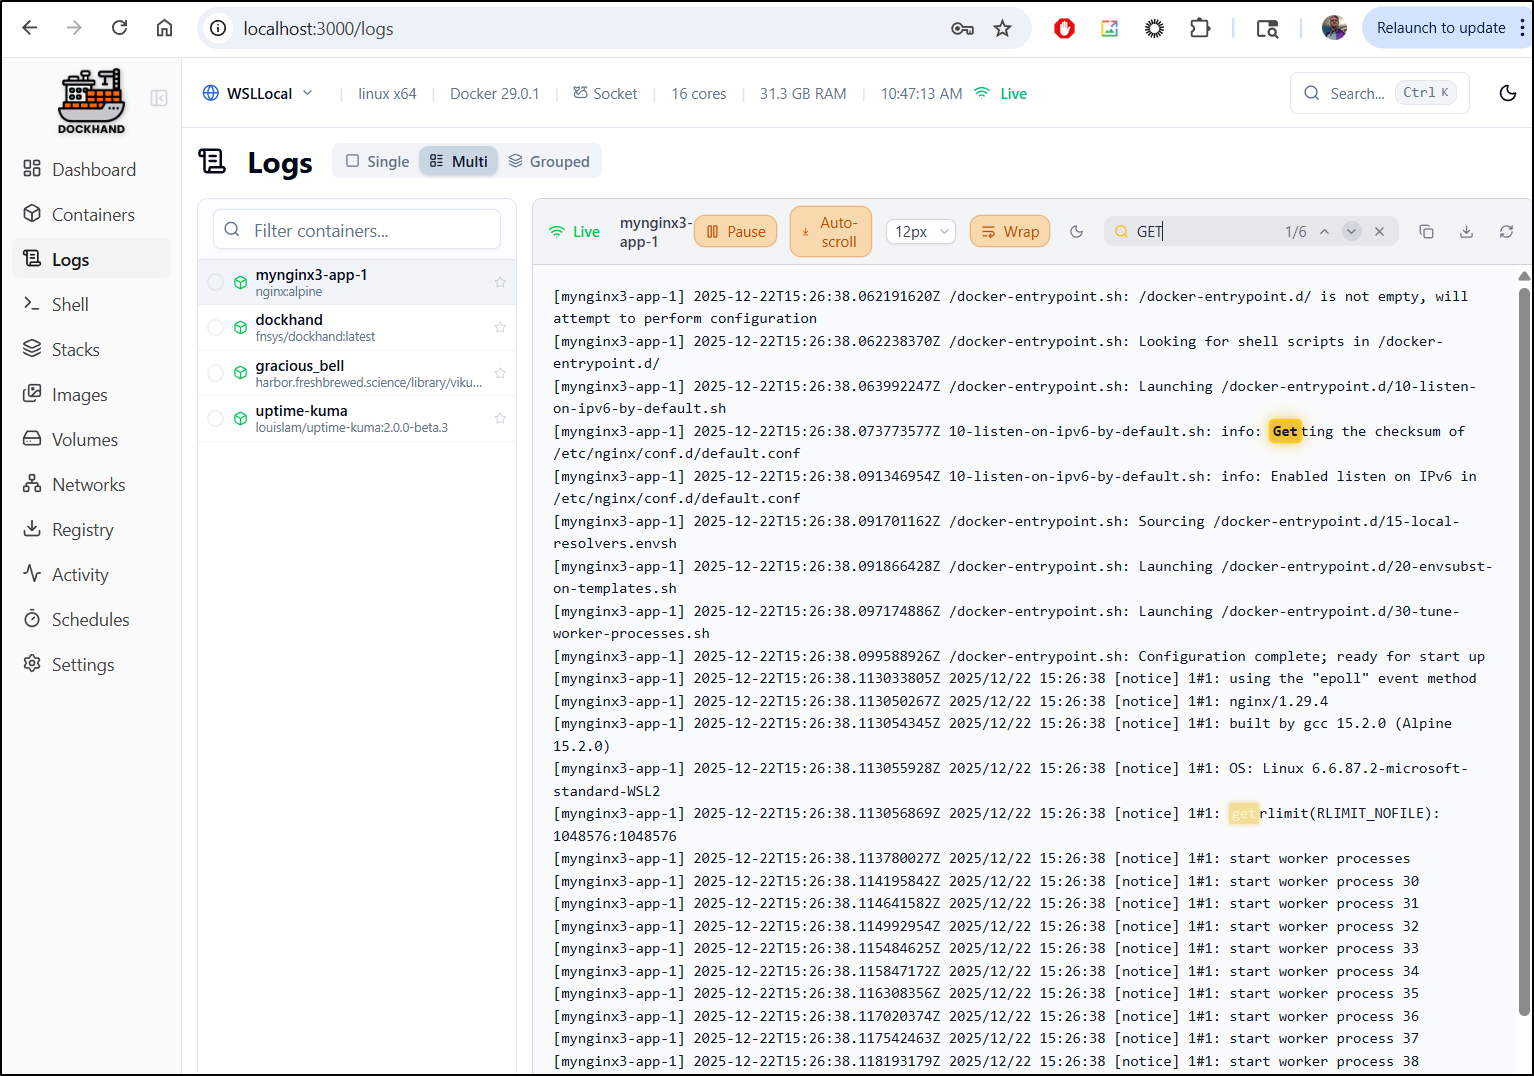Image resolution: width=1534 pixels, height=1076 pixels.
Task: Copy logs with the clipboard icon
Action: [x=1426, y=232]
